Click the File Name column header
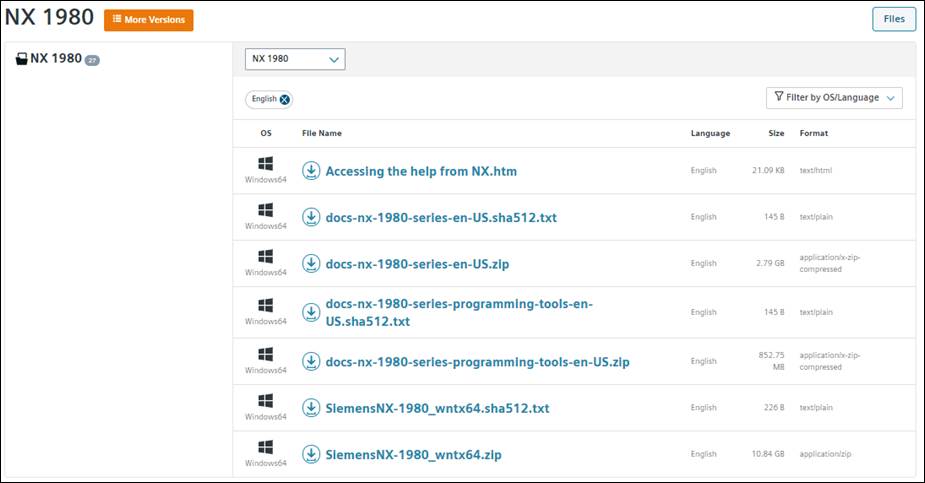 [322, 133]
